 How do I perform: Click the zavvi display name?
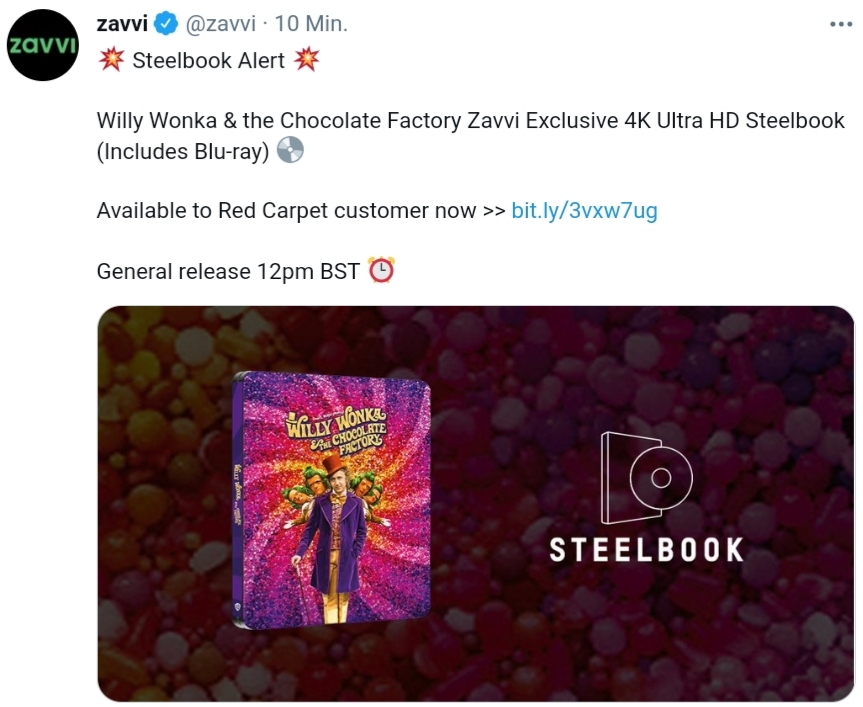coord(122,24)
